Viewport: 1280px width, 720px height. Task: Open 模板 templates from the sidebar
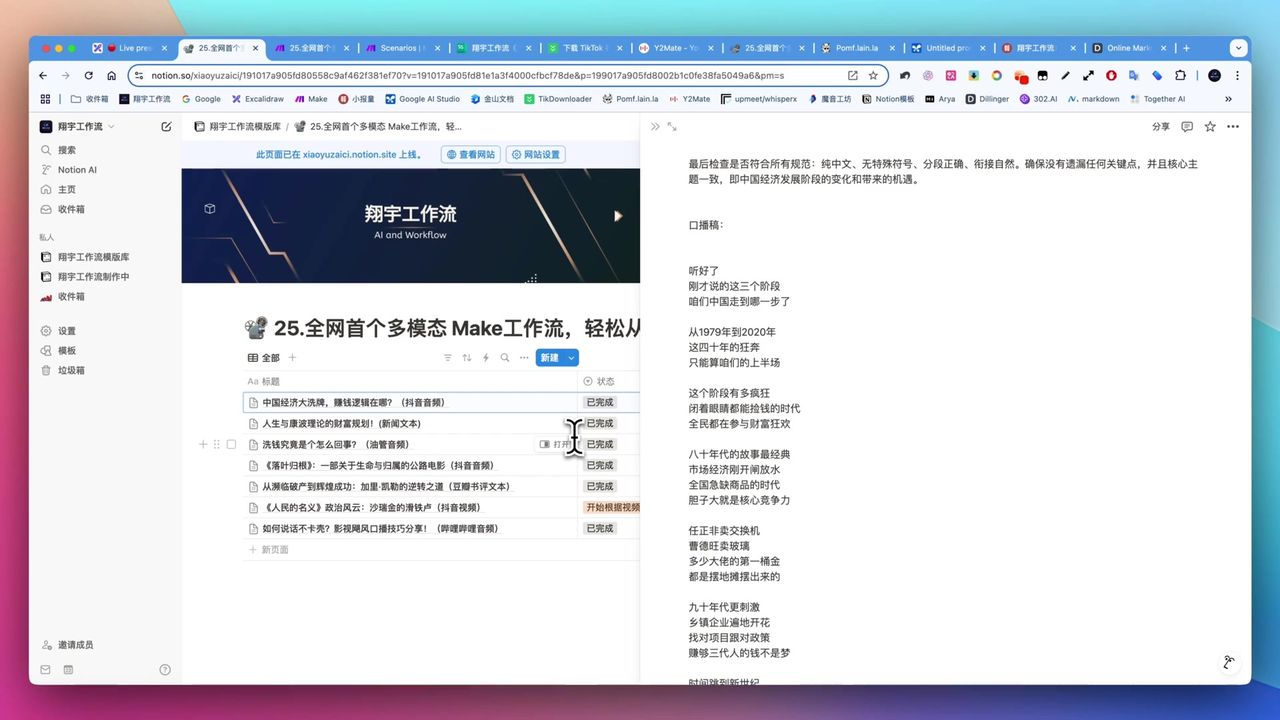point(66,350)
